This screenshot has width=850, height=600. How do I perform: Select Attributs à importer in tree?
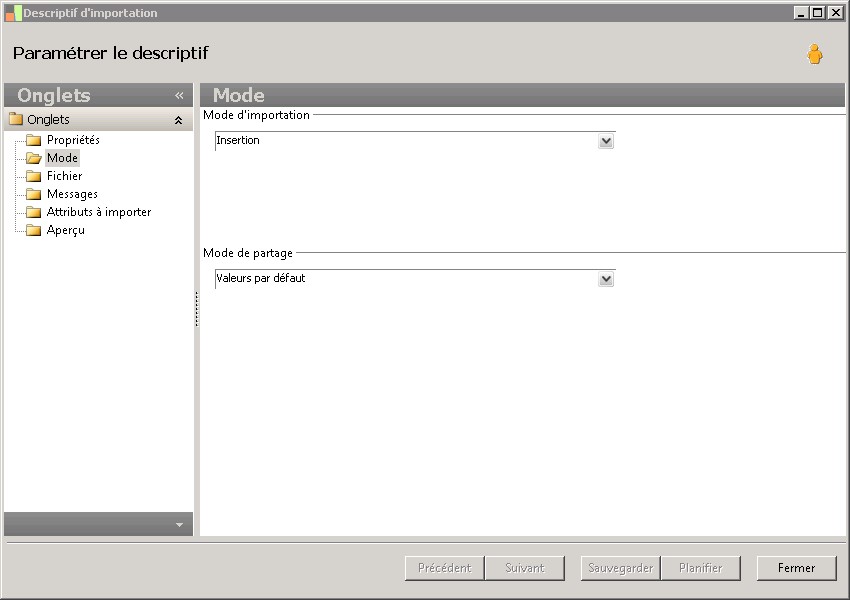99,212
